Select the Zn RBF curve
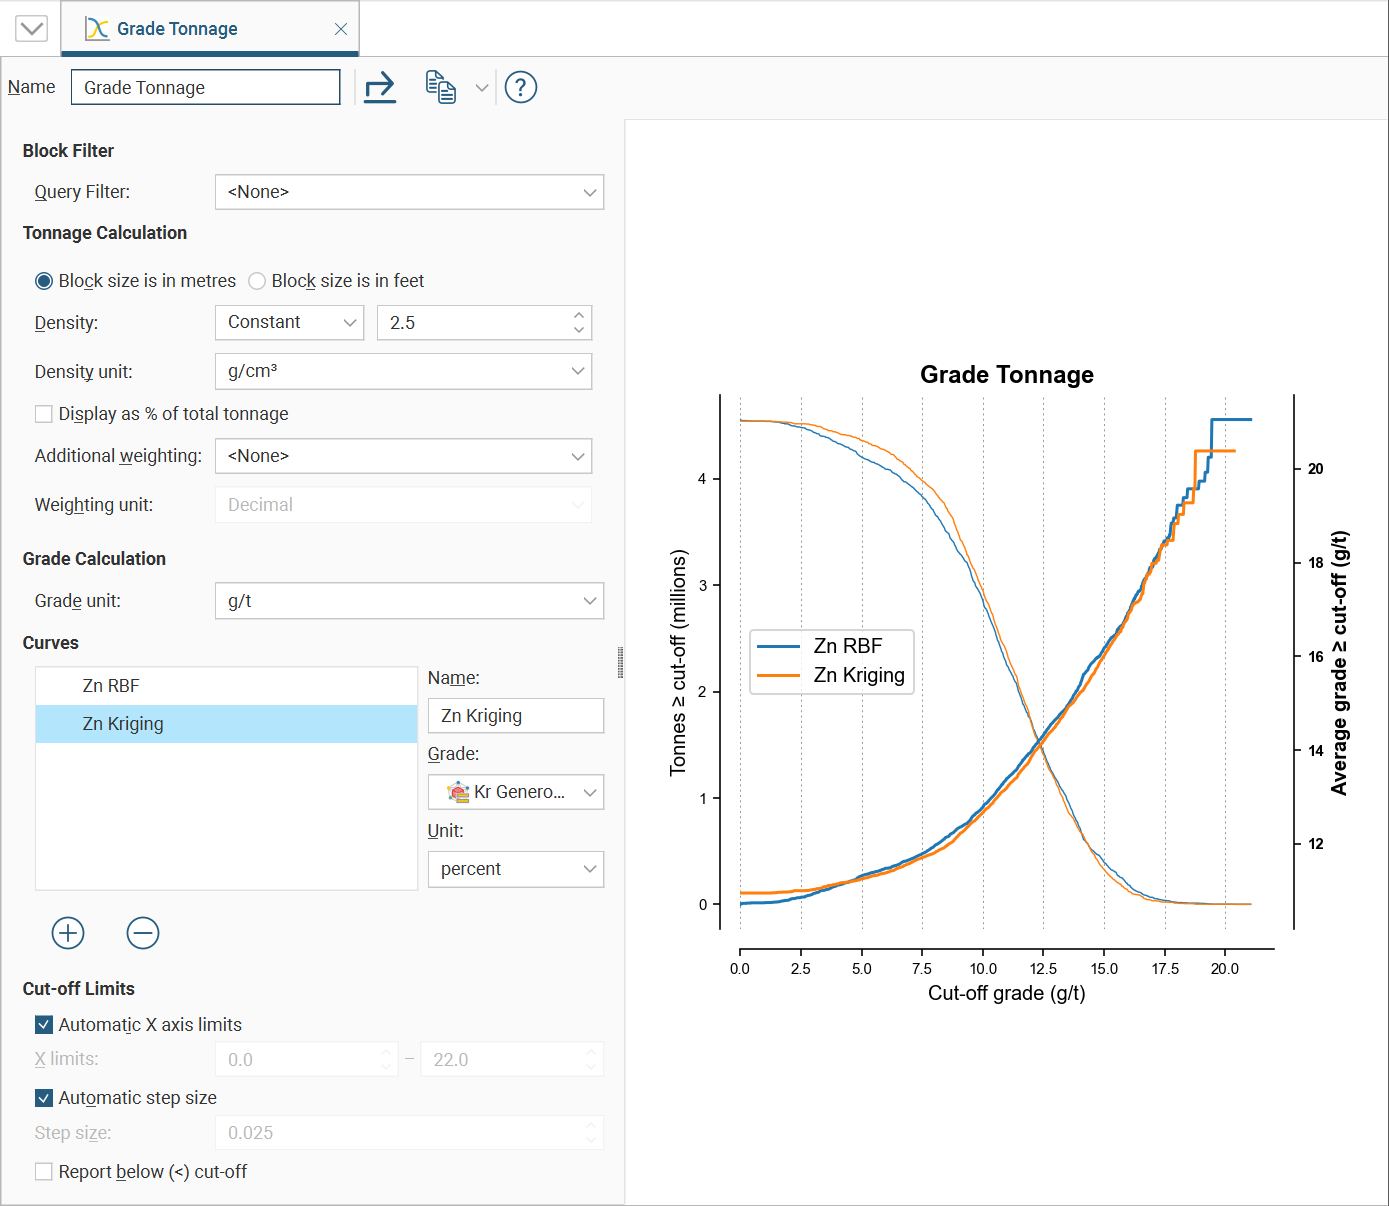This screenshot has width=1389, height=1206. [111, 686]
